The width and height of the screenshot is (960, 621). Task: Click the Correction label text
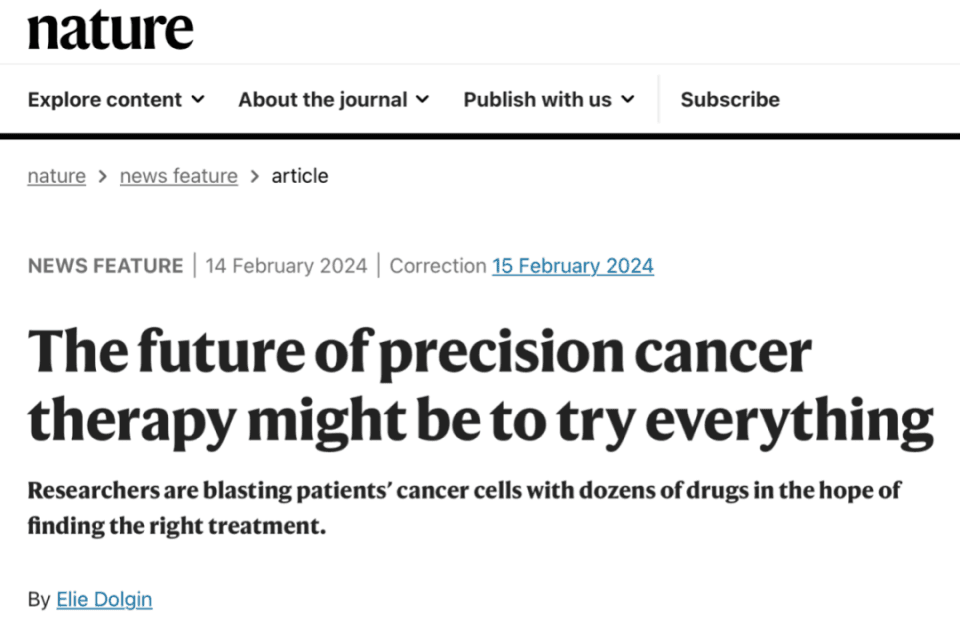[x=438, y=266]
